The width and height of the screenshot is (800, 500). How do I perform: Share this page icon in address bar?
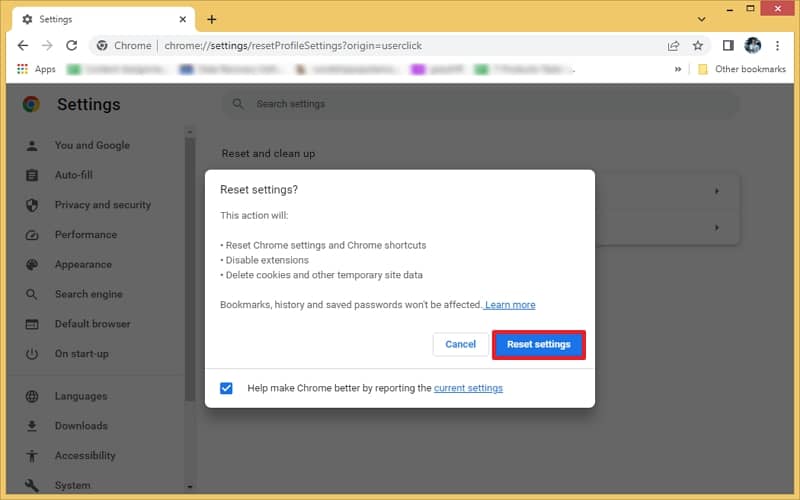coord(673,45)
